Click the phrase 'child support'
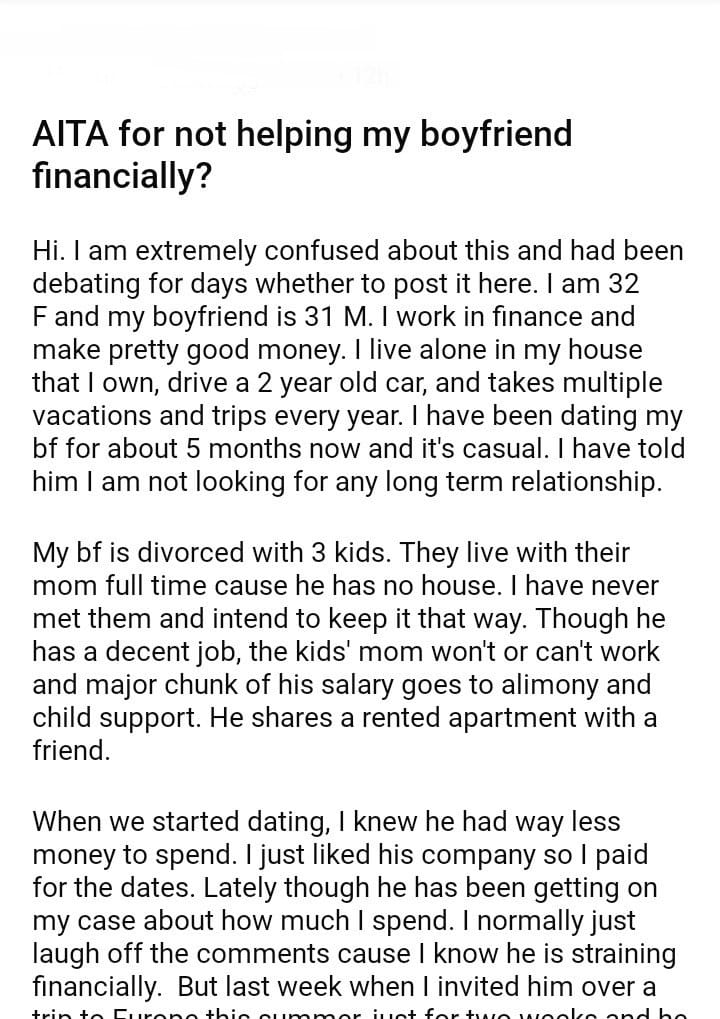Viewport: 720px width, 1019px height. point(128,717)
